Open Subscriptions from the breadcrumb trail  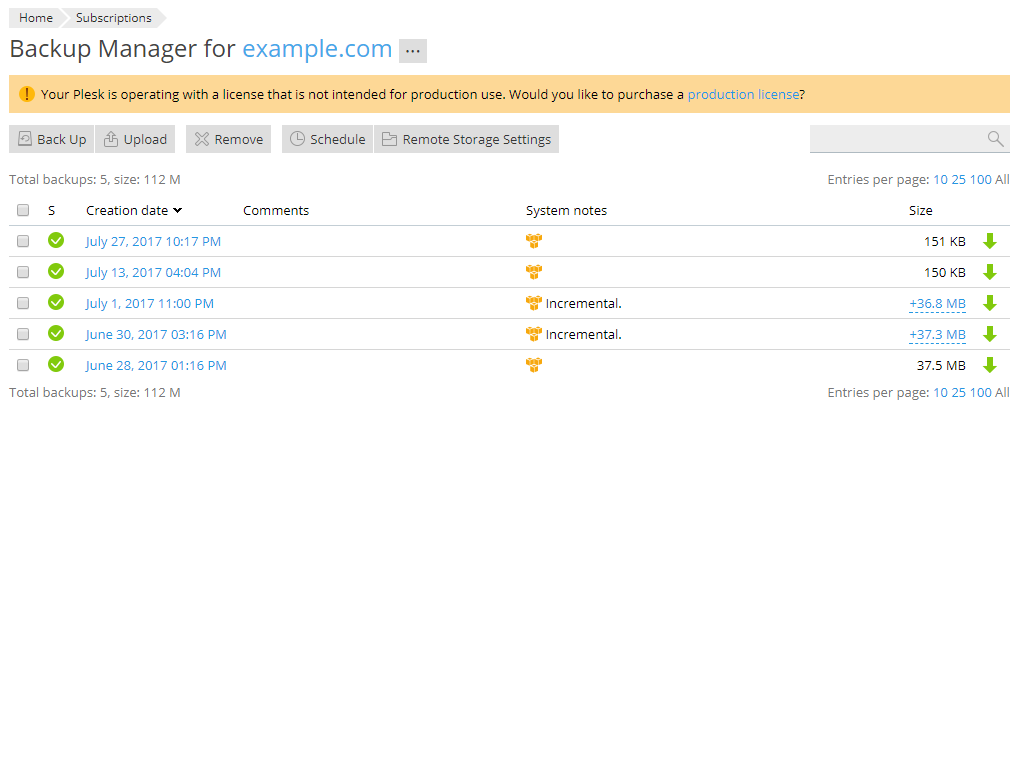[112, 17]
